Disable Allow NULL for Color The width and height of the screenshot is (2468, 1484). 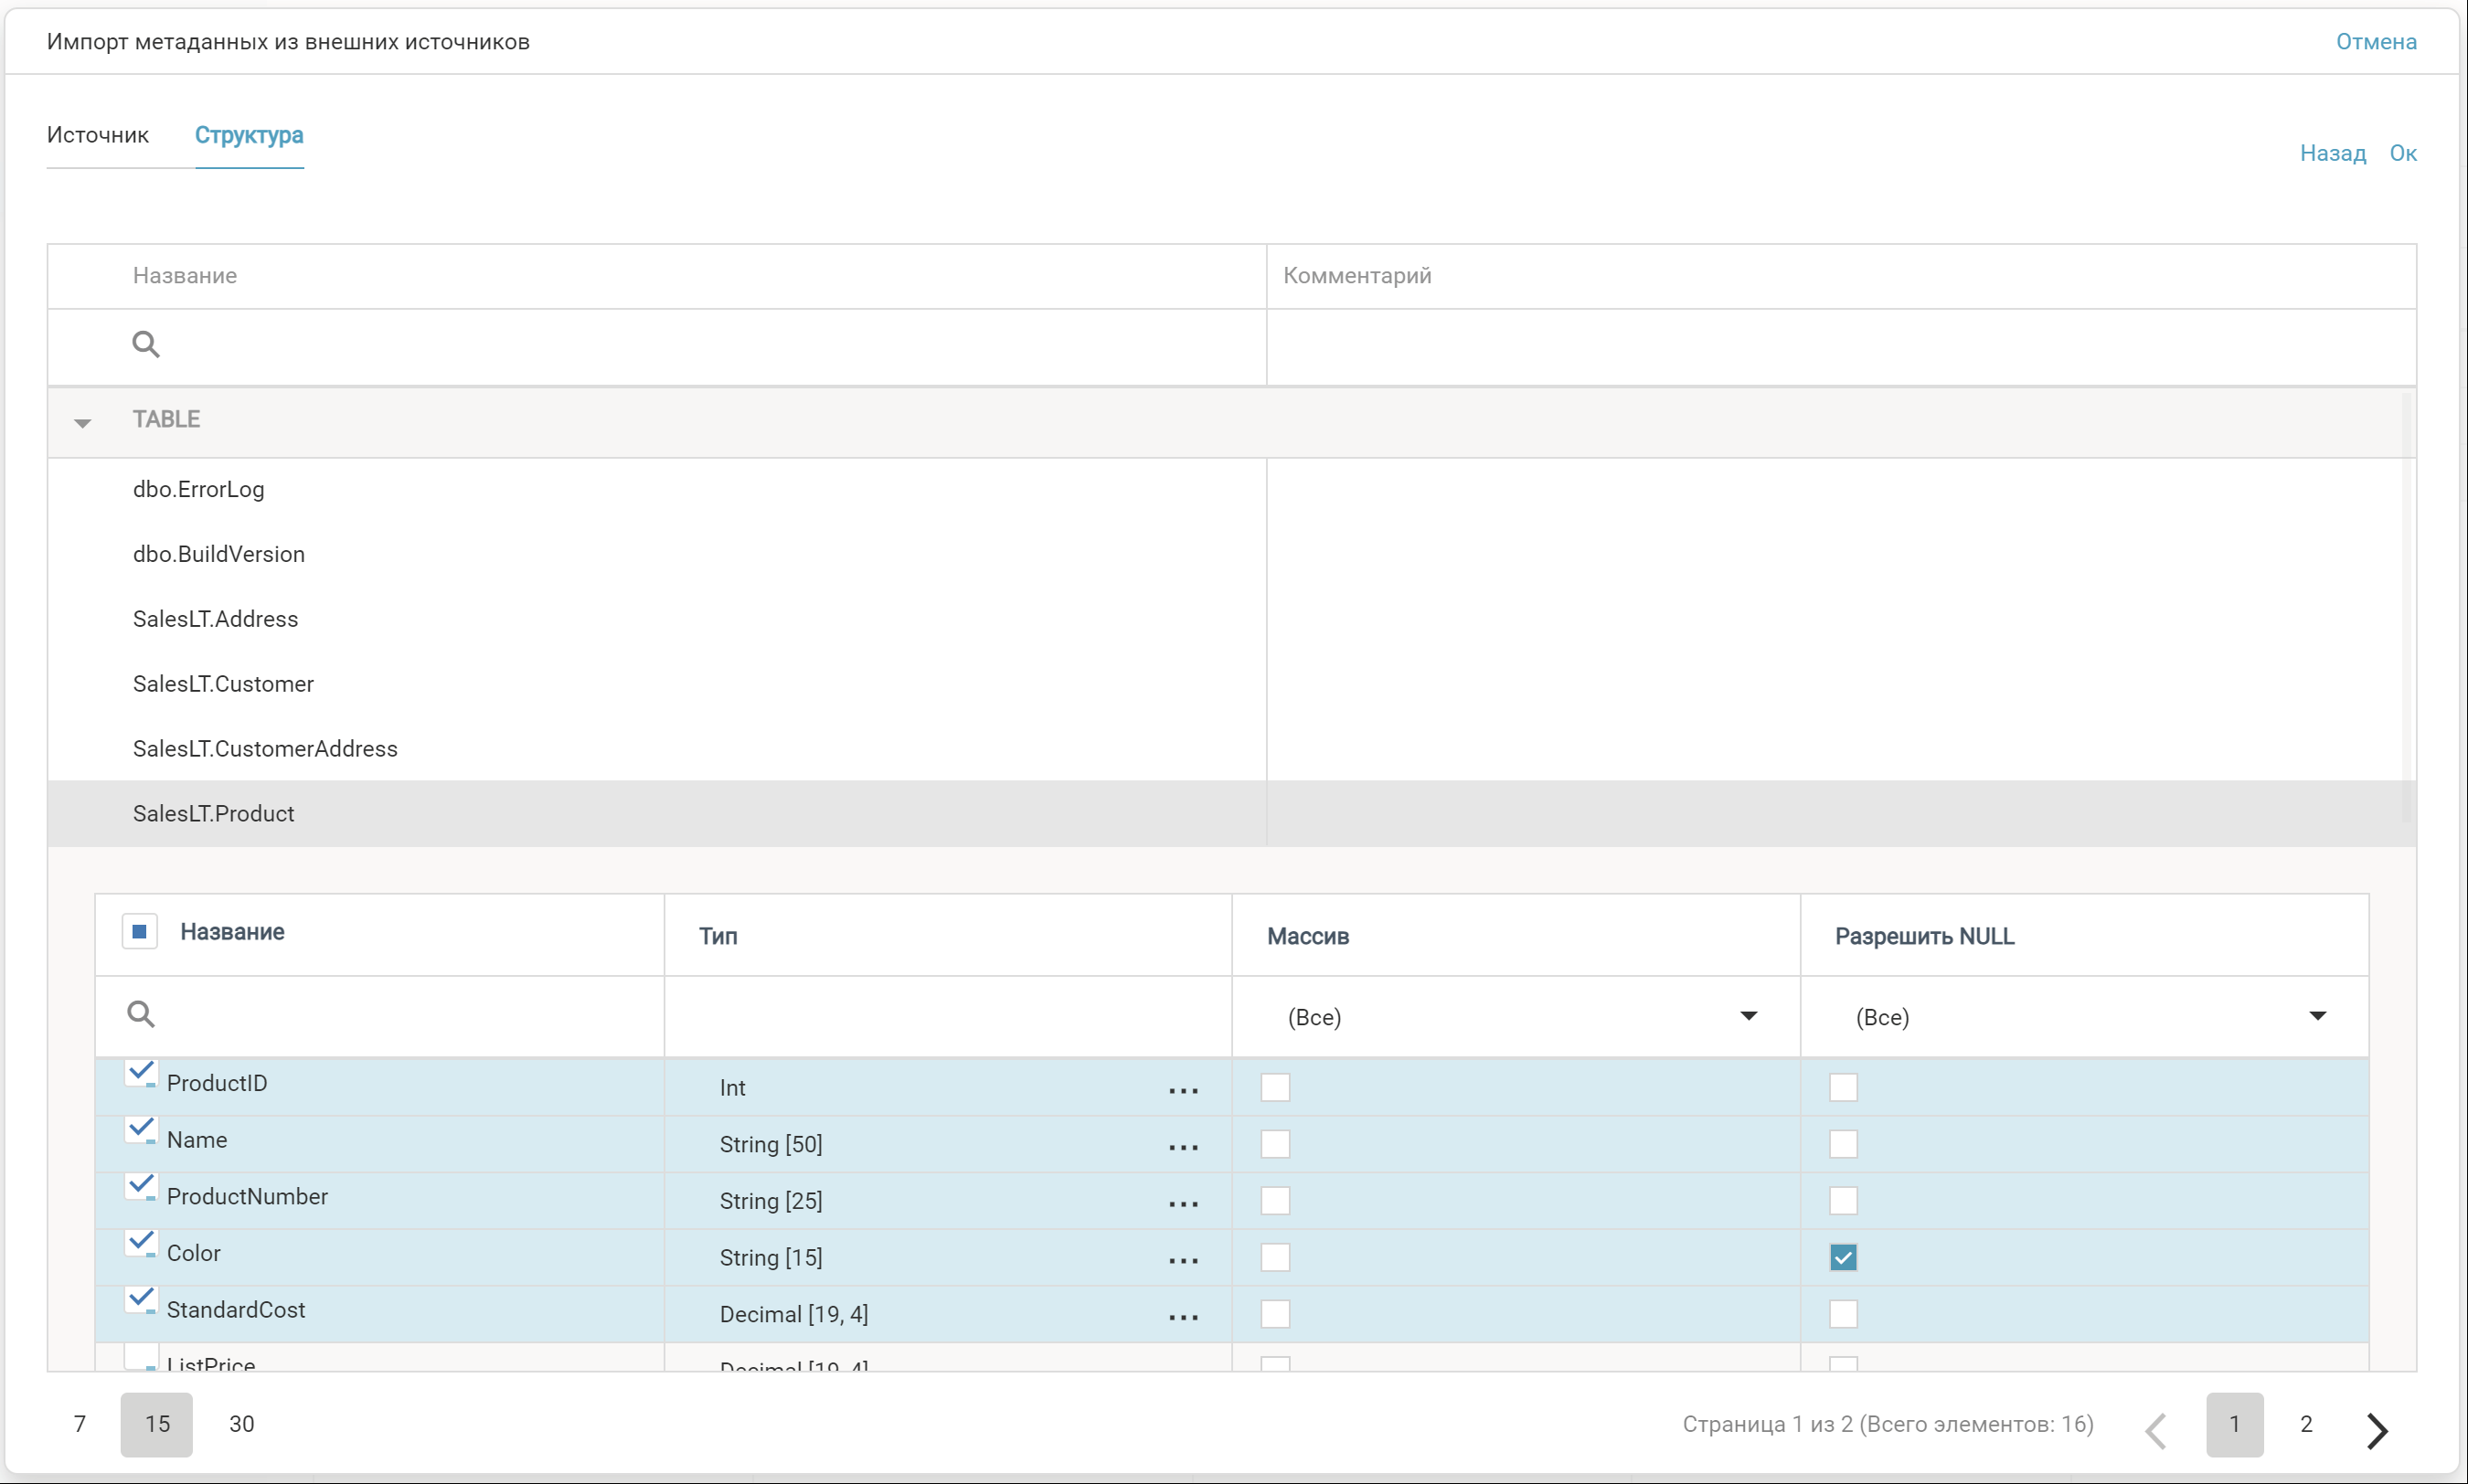[x=1842, y=1257]
